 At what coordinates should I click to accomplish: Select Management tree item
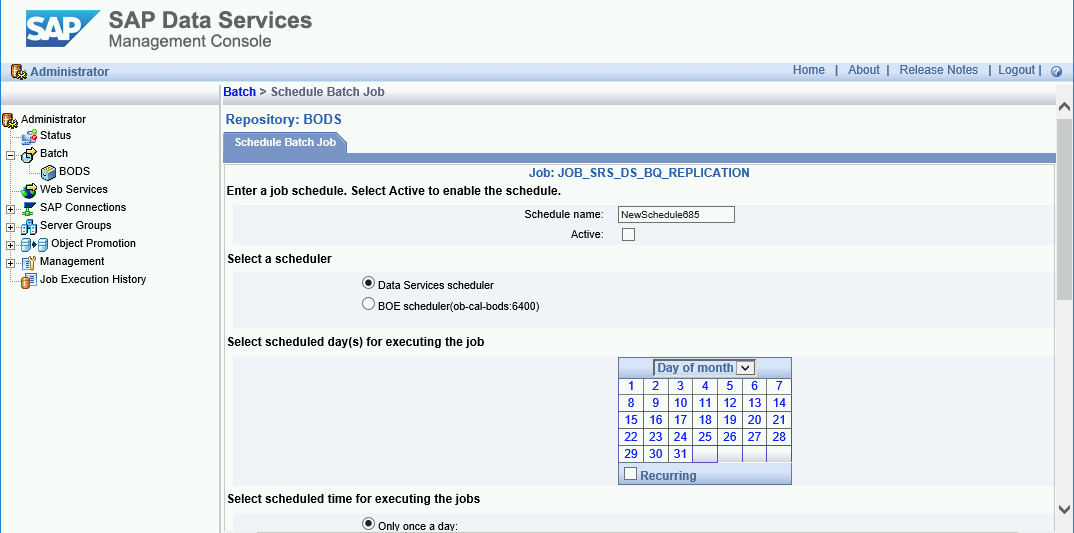(x=72, y=261)
